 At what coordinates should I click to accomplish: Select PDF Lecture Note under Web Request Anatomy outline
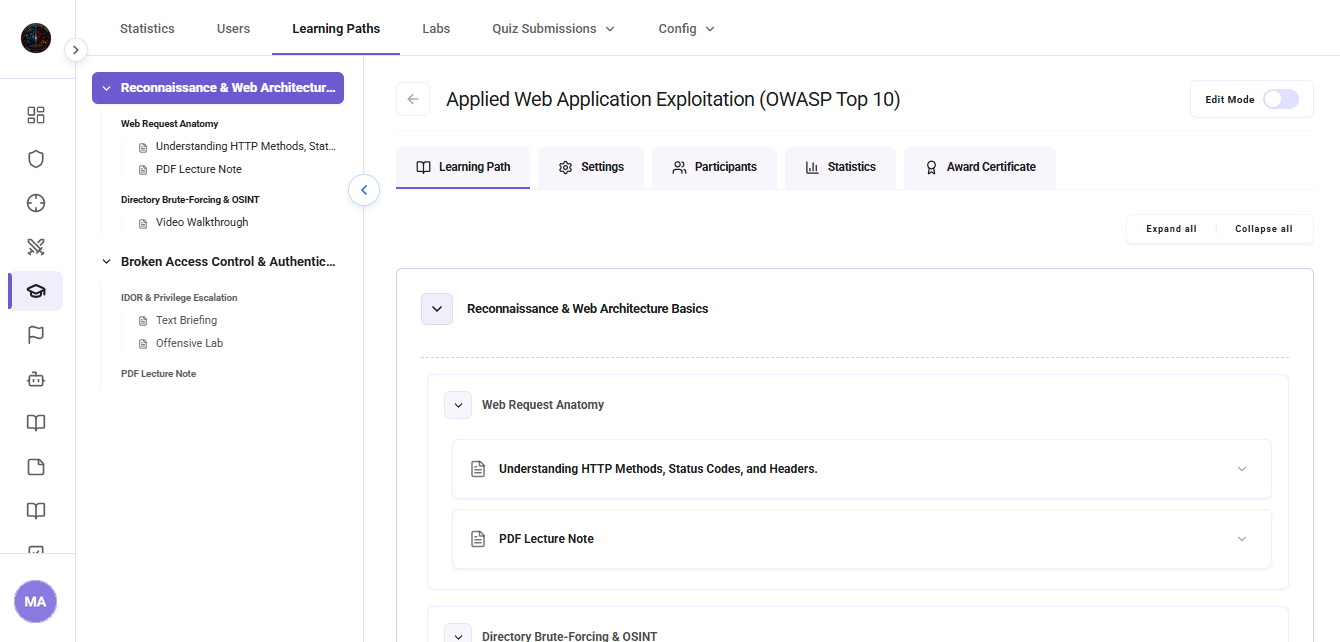[x=199, y=170]
